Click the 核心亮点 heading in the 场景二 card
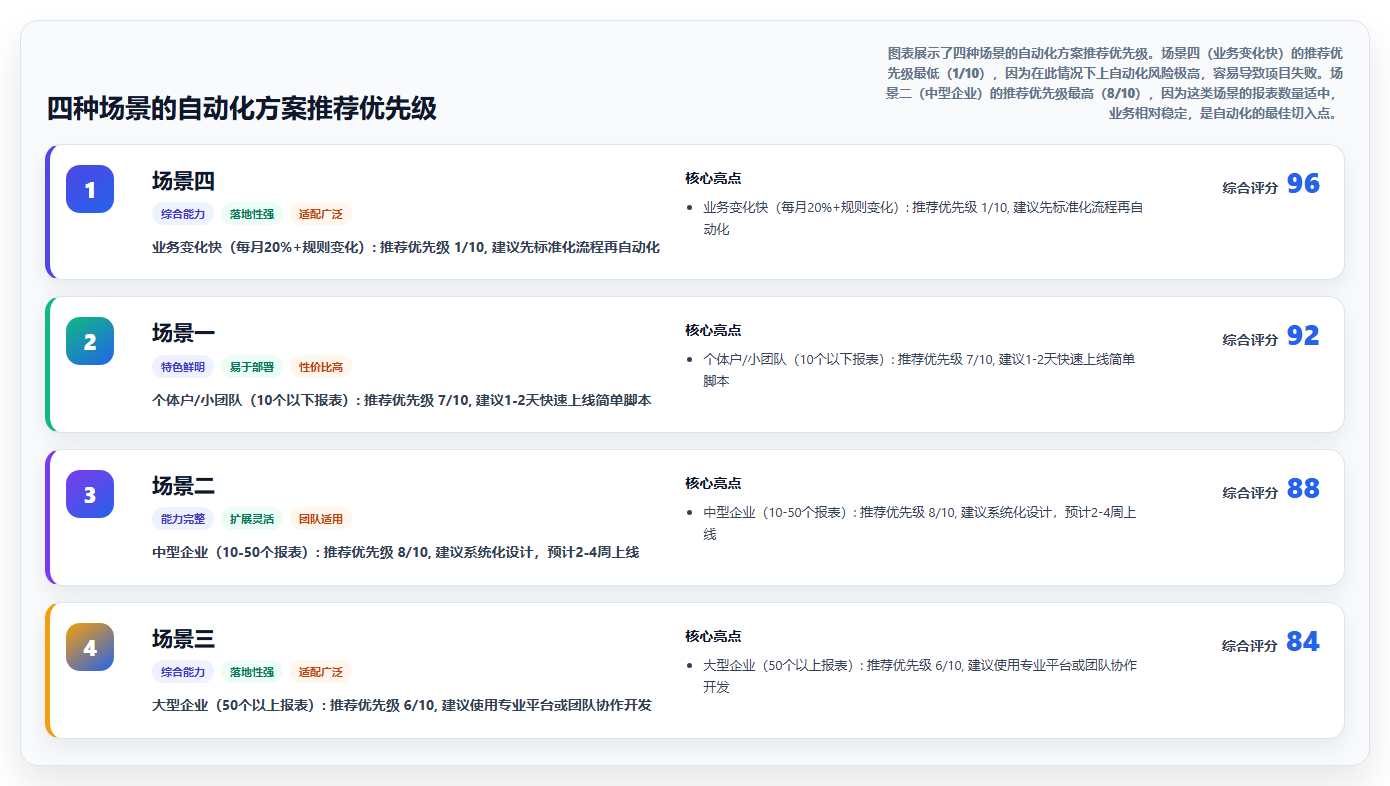1390x786 pixels. click(x=713, y=483)
